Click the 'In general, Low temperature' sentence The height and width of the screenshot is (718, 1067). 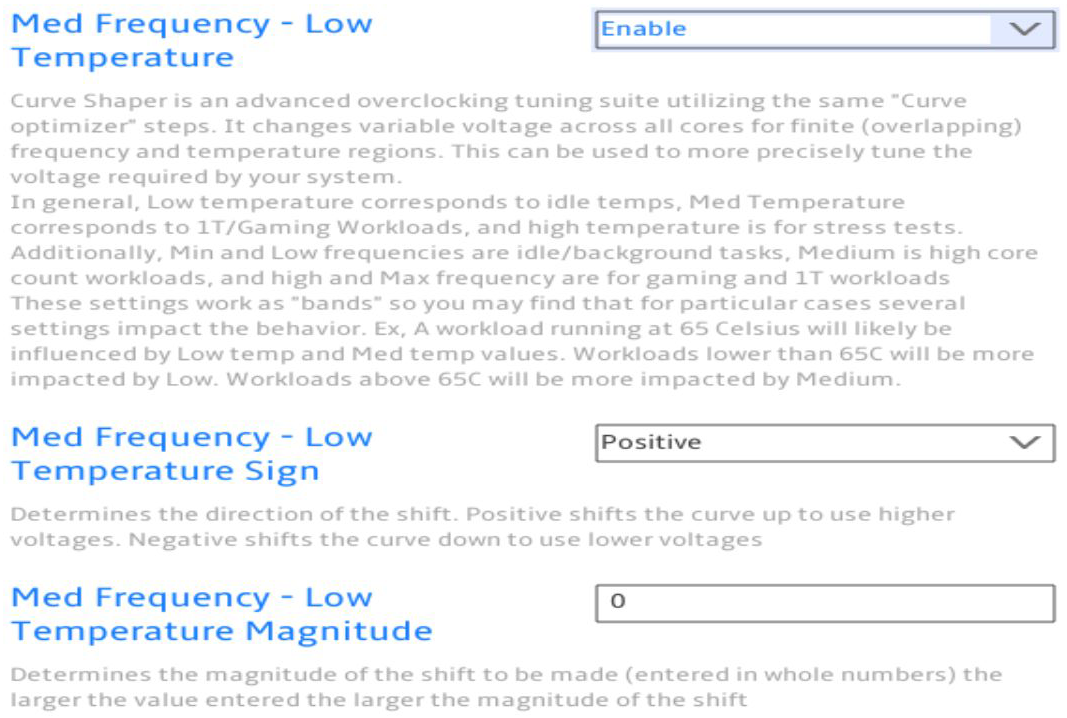[486, 214]
